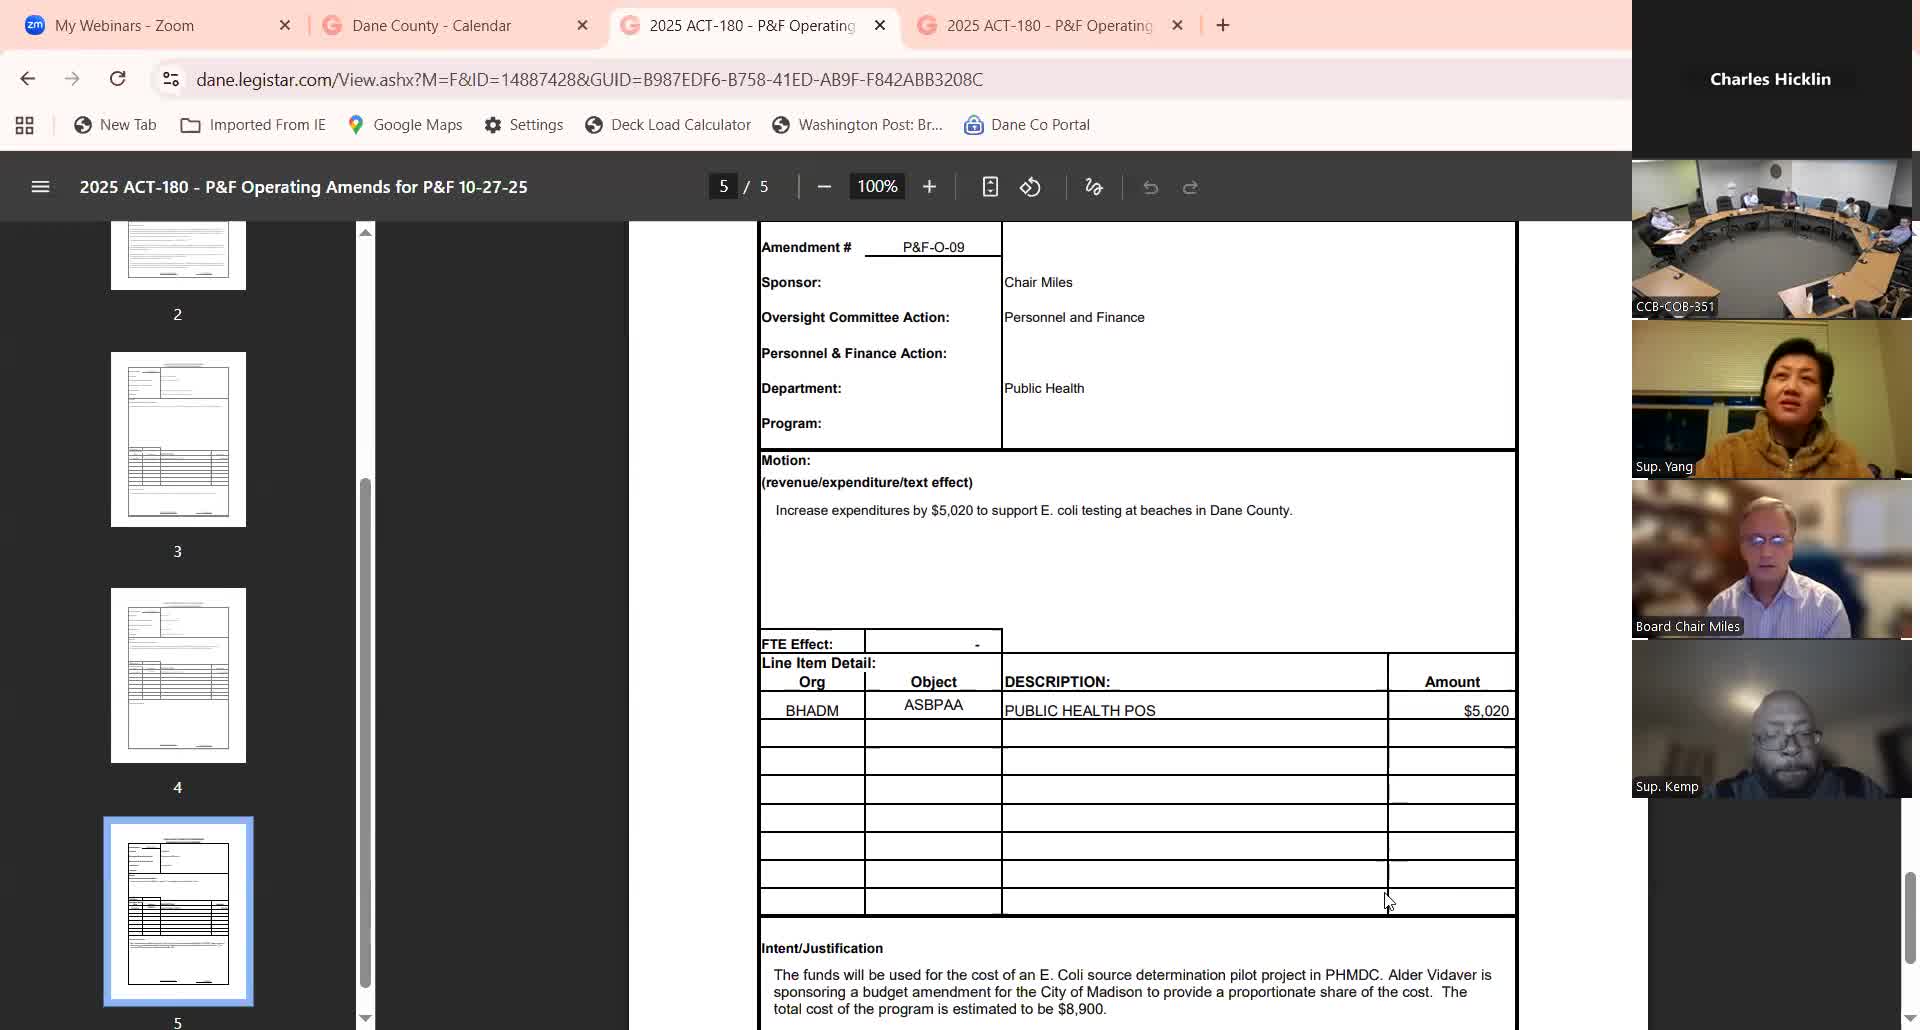
Task: Select page 4 thumbnail
Action: pos(178,676)
